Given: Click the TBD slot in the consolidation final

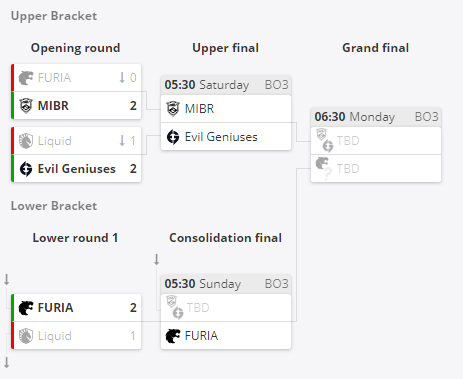Looking at the screenshot, I should coord(226,308).
